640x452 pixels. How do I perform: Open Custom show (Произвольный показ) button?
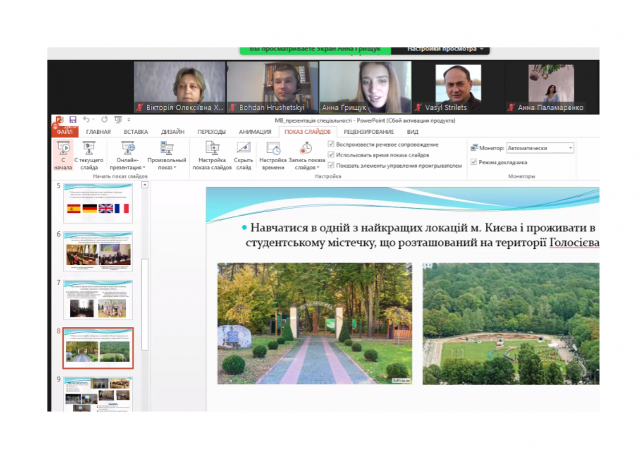167,155
